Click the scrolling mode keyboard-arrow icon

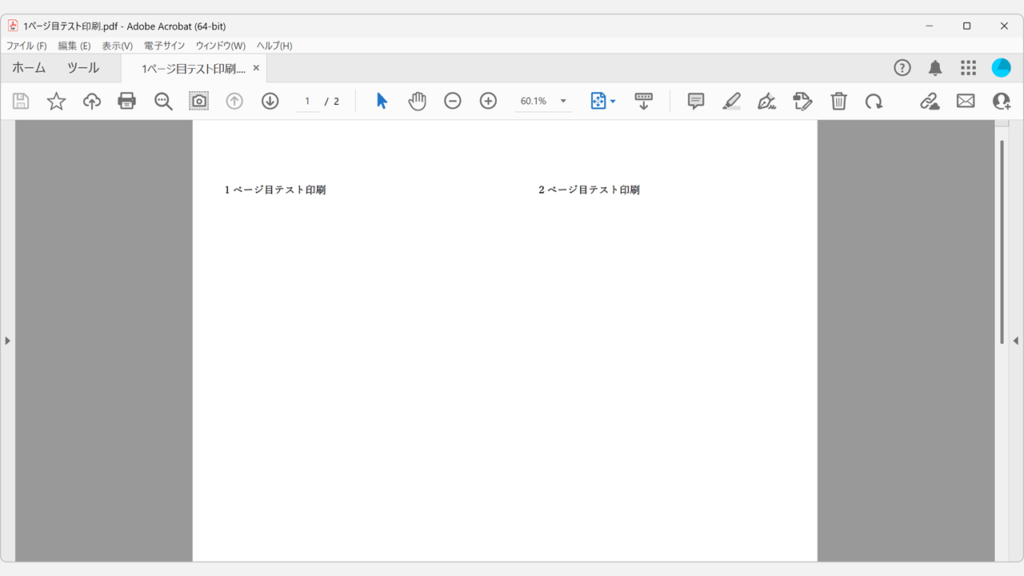[x=643, y=101]
